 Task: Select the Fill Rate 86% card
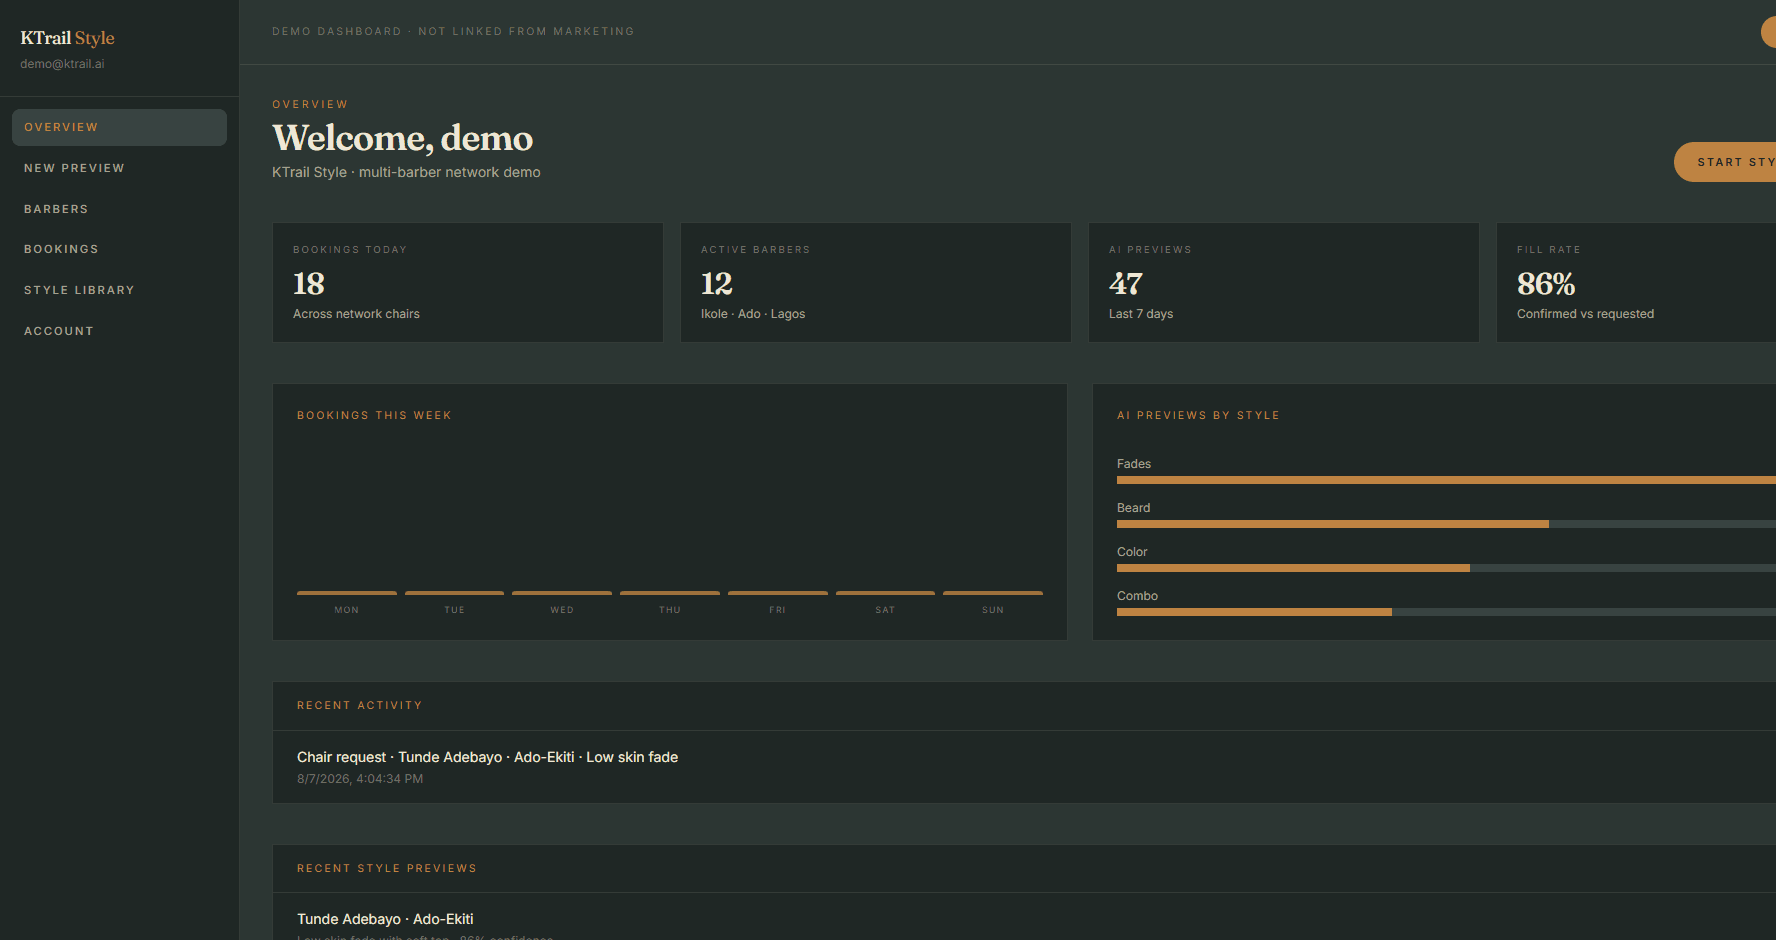[x=1636, y=282]
